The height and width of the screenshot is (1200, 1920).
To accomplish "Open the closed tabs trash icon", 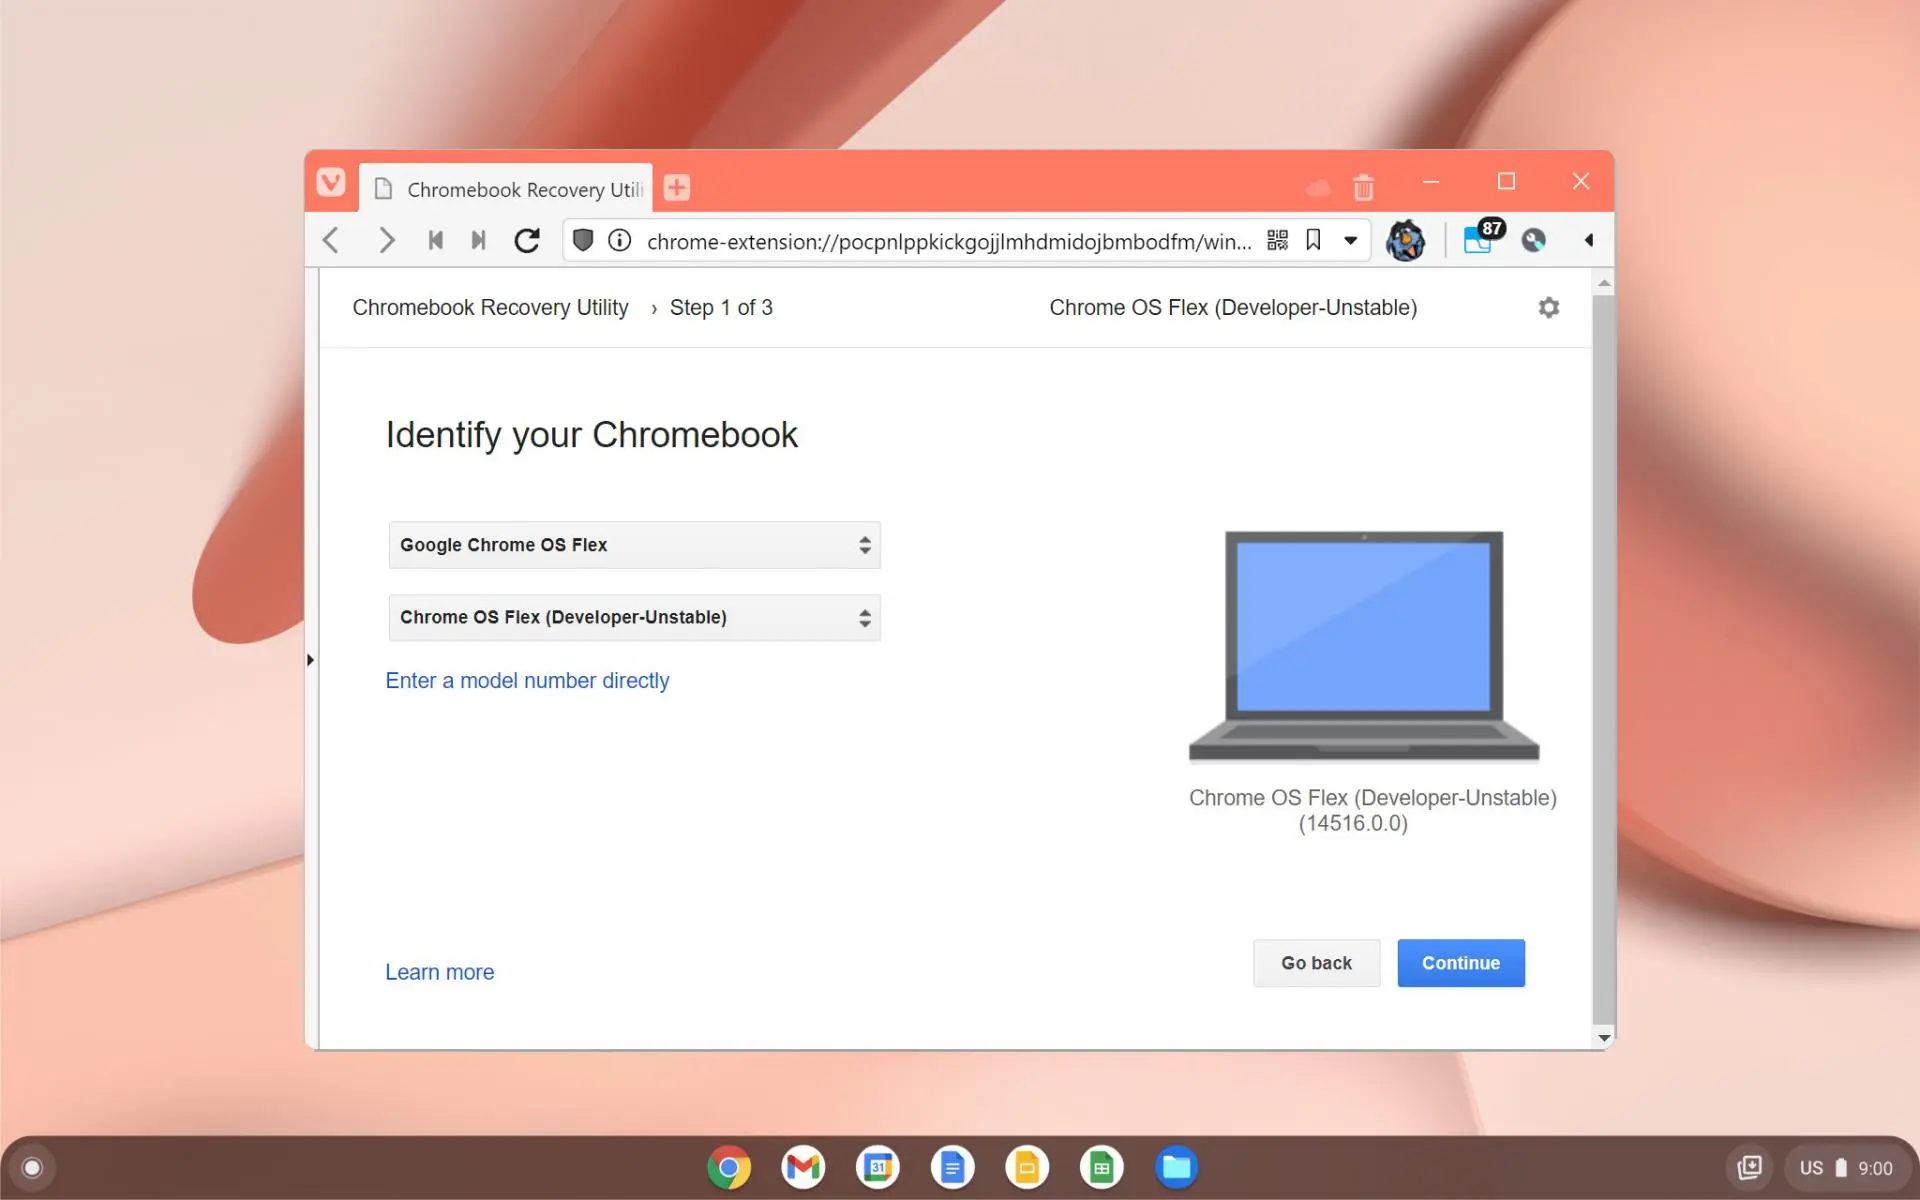I will 1363,187.
